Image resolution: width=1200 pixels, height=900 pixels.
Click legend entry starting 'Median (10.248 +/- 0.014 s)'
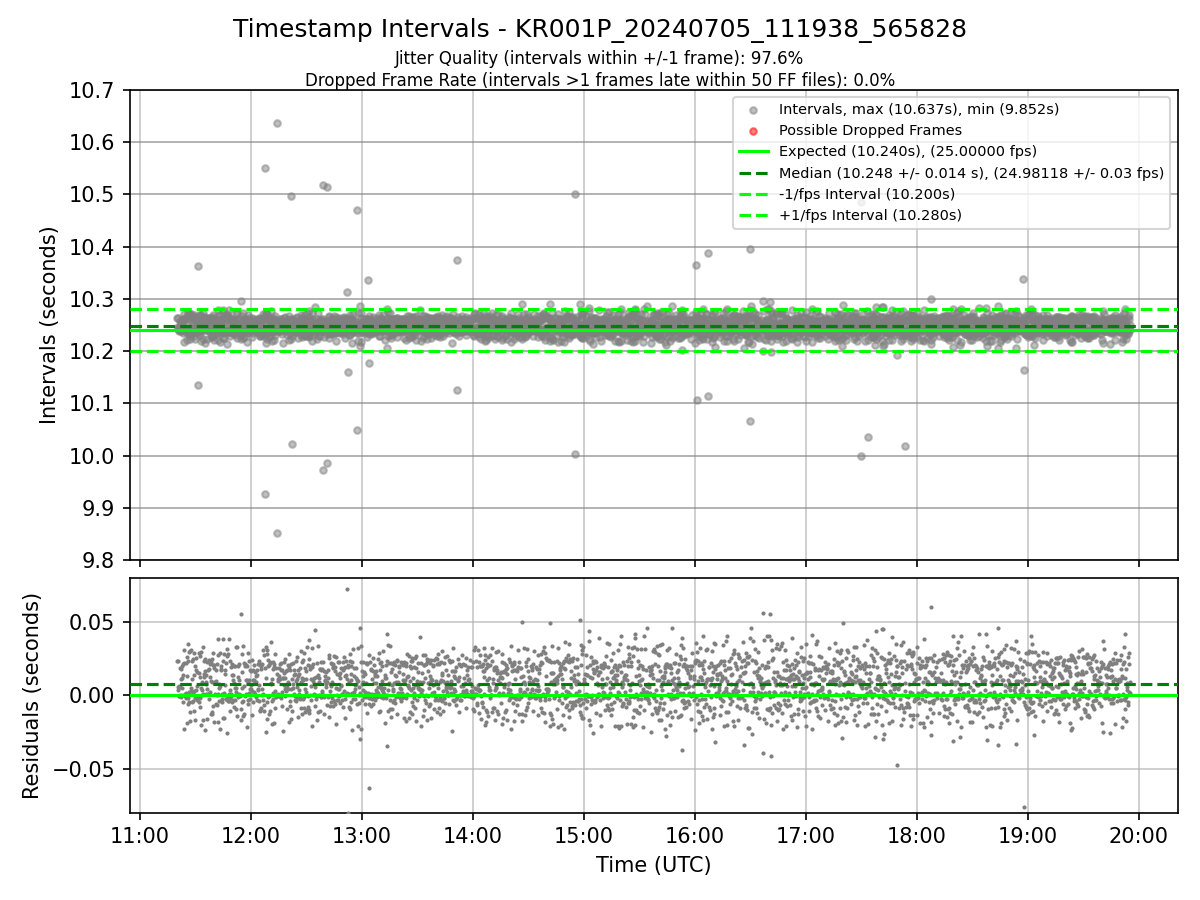(971, 173)
